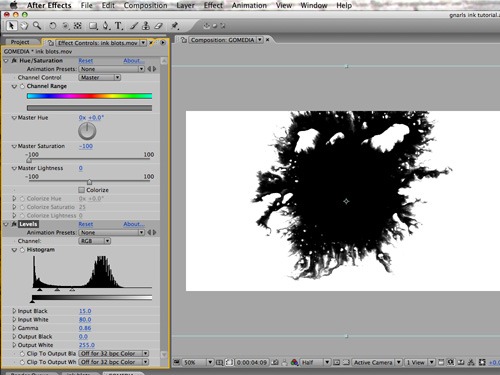Click the Input White value 80.0
This screenshot has width=500, height=375.
pos(85,320)
